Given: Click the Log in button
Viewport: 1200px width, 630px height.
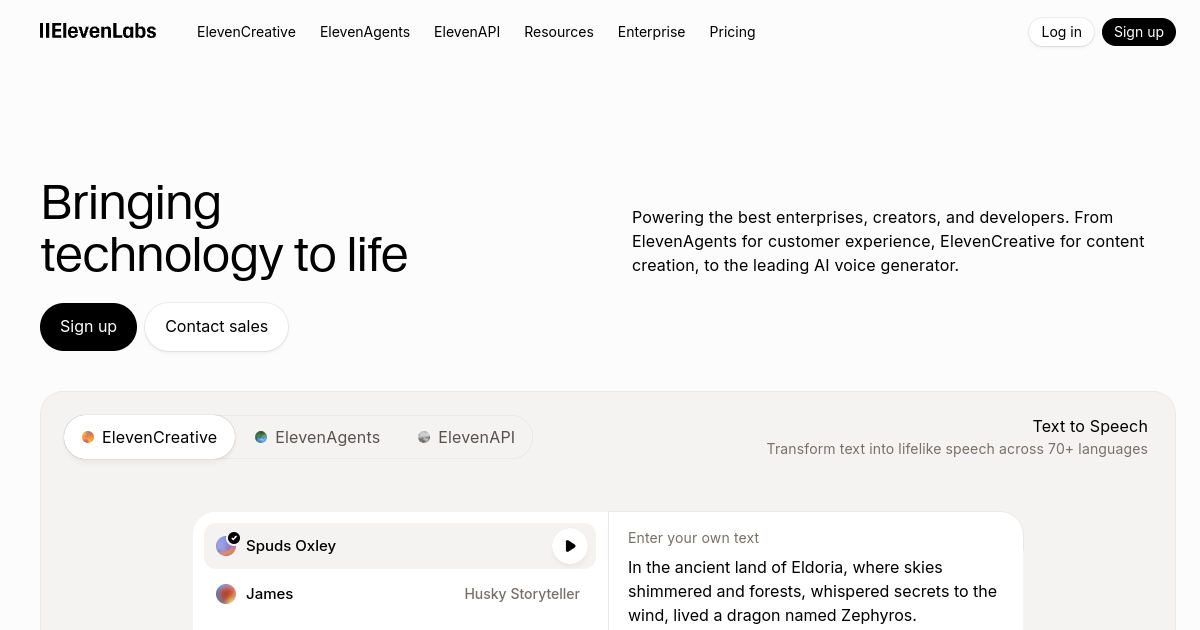Looking at the screenshot, I should pyautogui.click(x=1061, y=32).
